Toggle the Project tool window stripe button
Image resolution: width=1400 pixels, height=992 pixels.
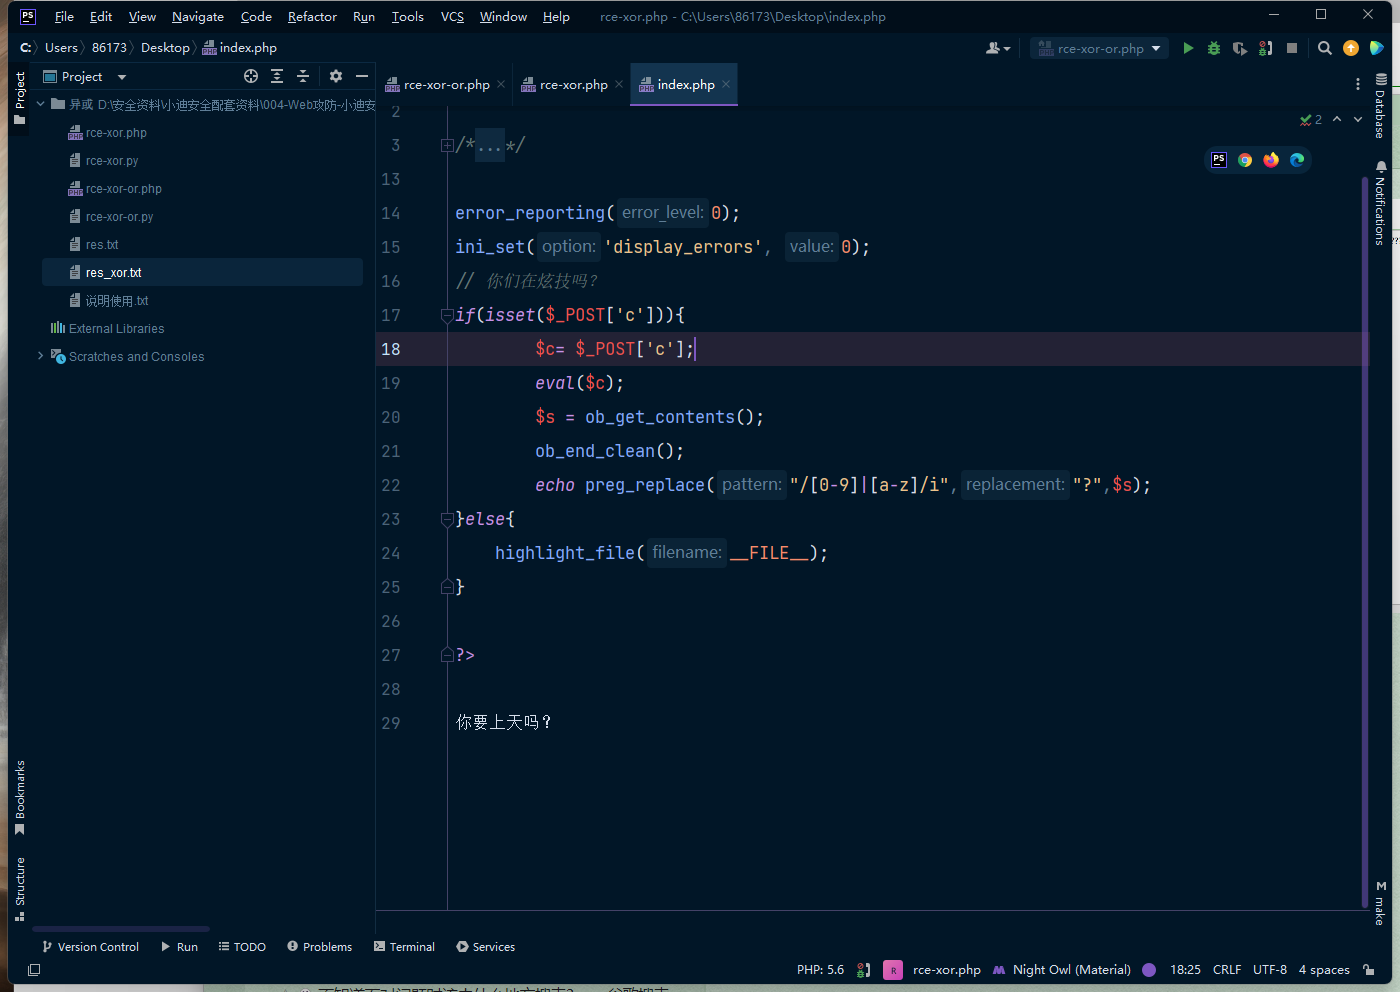tap(19, 98)
